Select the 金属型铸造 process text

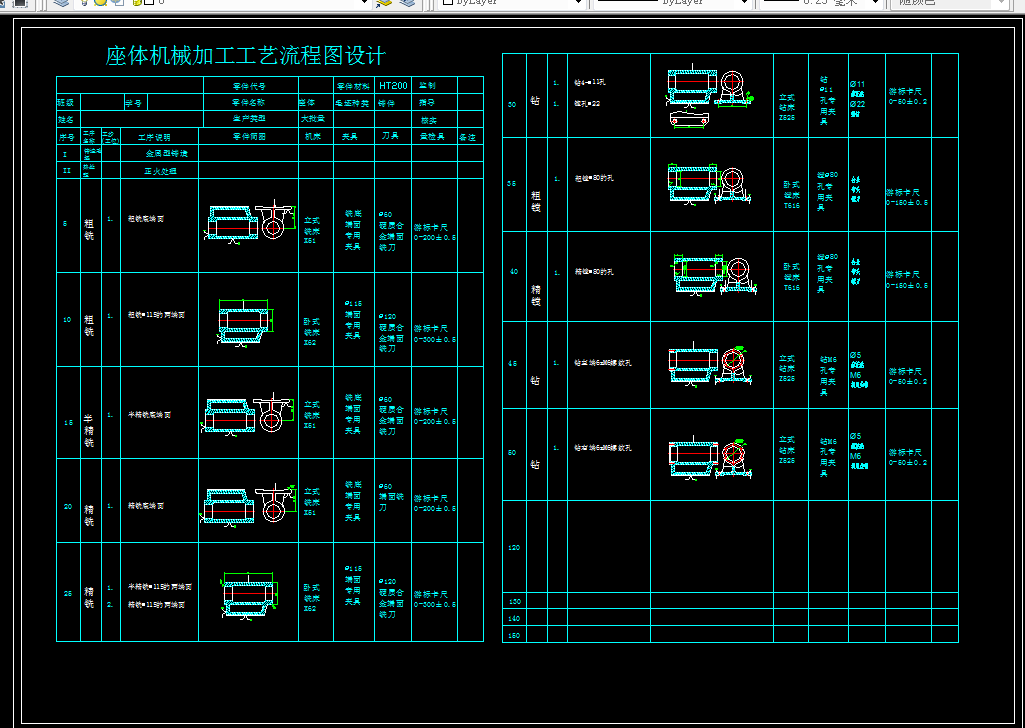[167, 154]
